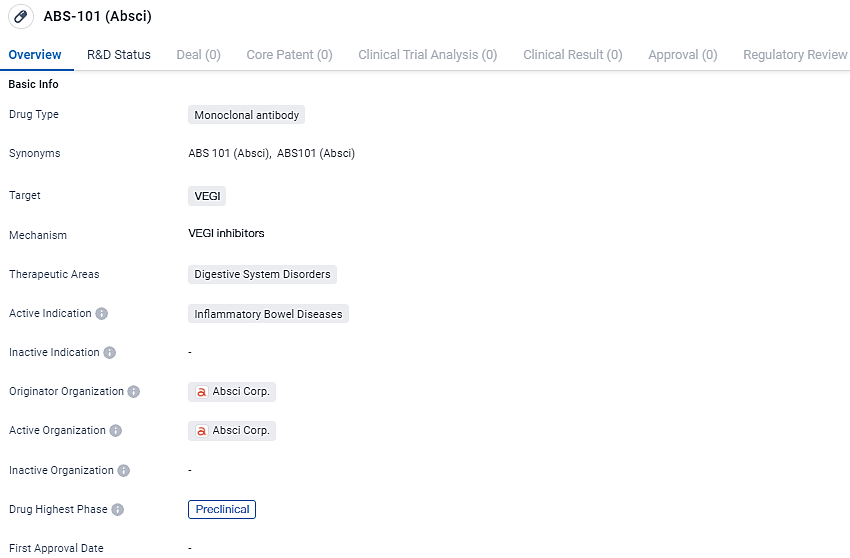Screen dimensions: 850x558
Task: Click info icon beside Drug Highest Phase
Action: [118, 510]
